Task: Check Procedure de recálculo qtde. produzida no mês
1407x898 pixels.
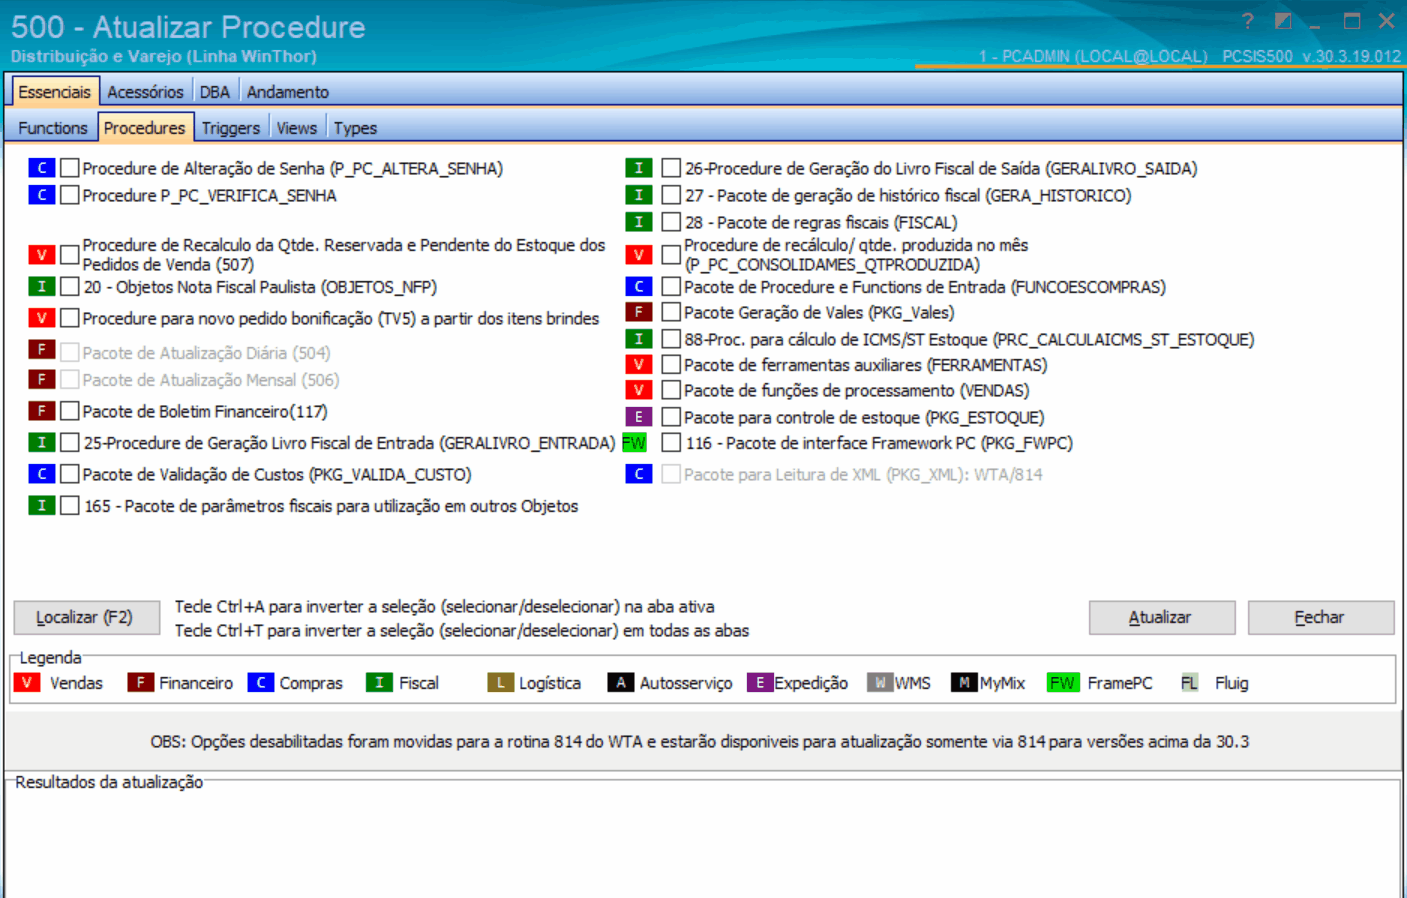Action: click(671, 255)
